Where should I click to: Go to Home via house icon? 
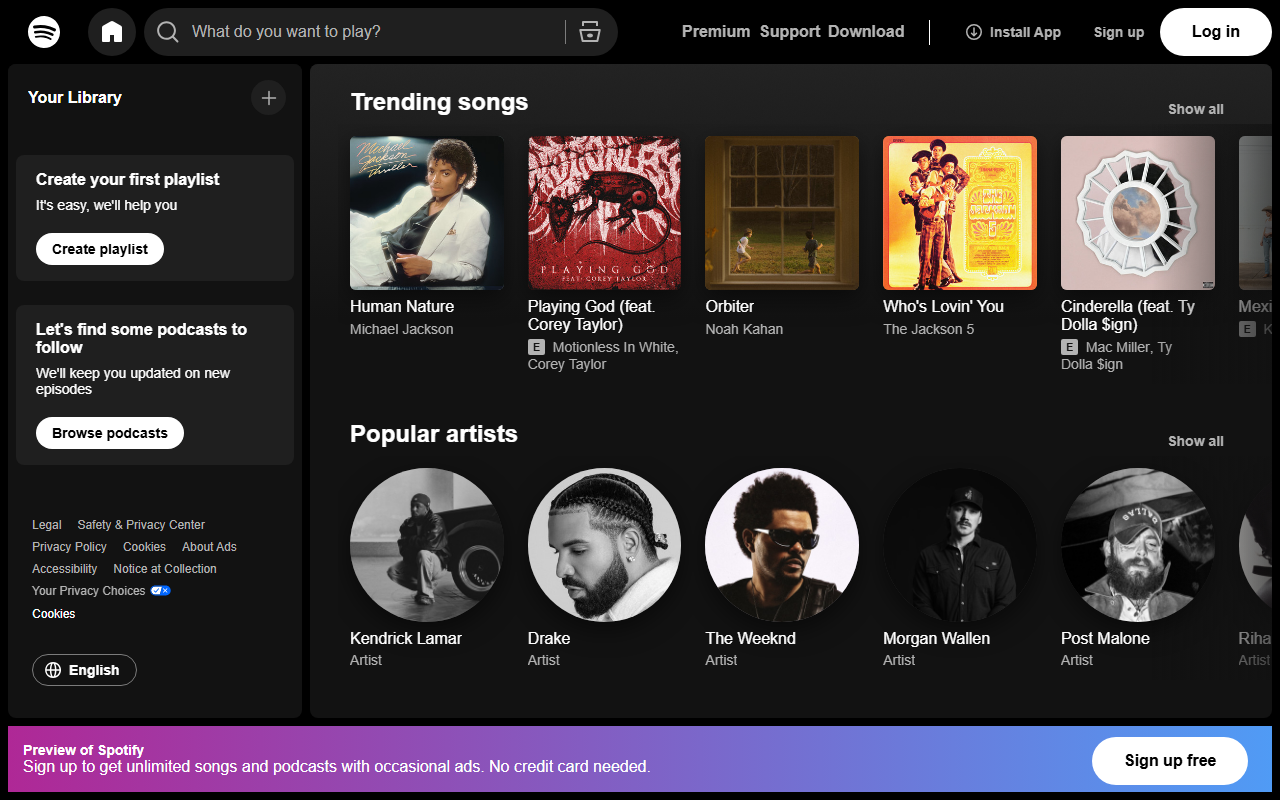point(112,32)
